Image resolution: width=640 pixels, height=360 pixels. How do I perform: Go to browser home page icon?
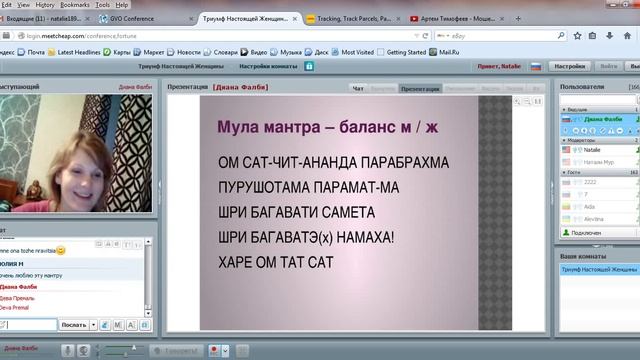(627, 36)
